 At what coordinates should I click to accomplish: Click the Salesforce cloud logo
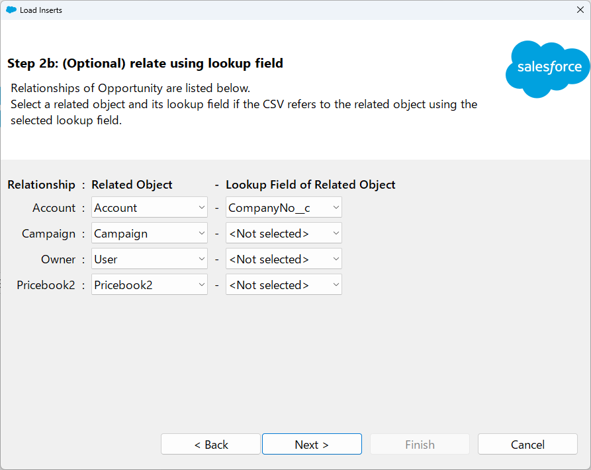tap(548, 69)
